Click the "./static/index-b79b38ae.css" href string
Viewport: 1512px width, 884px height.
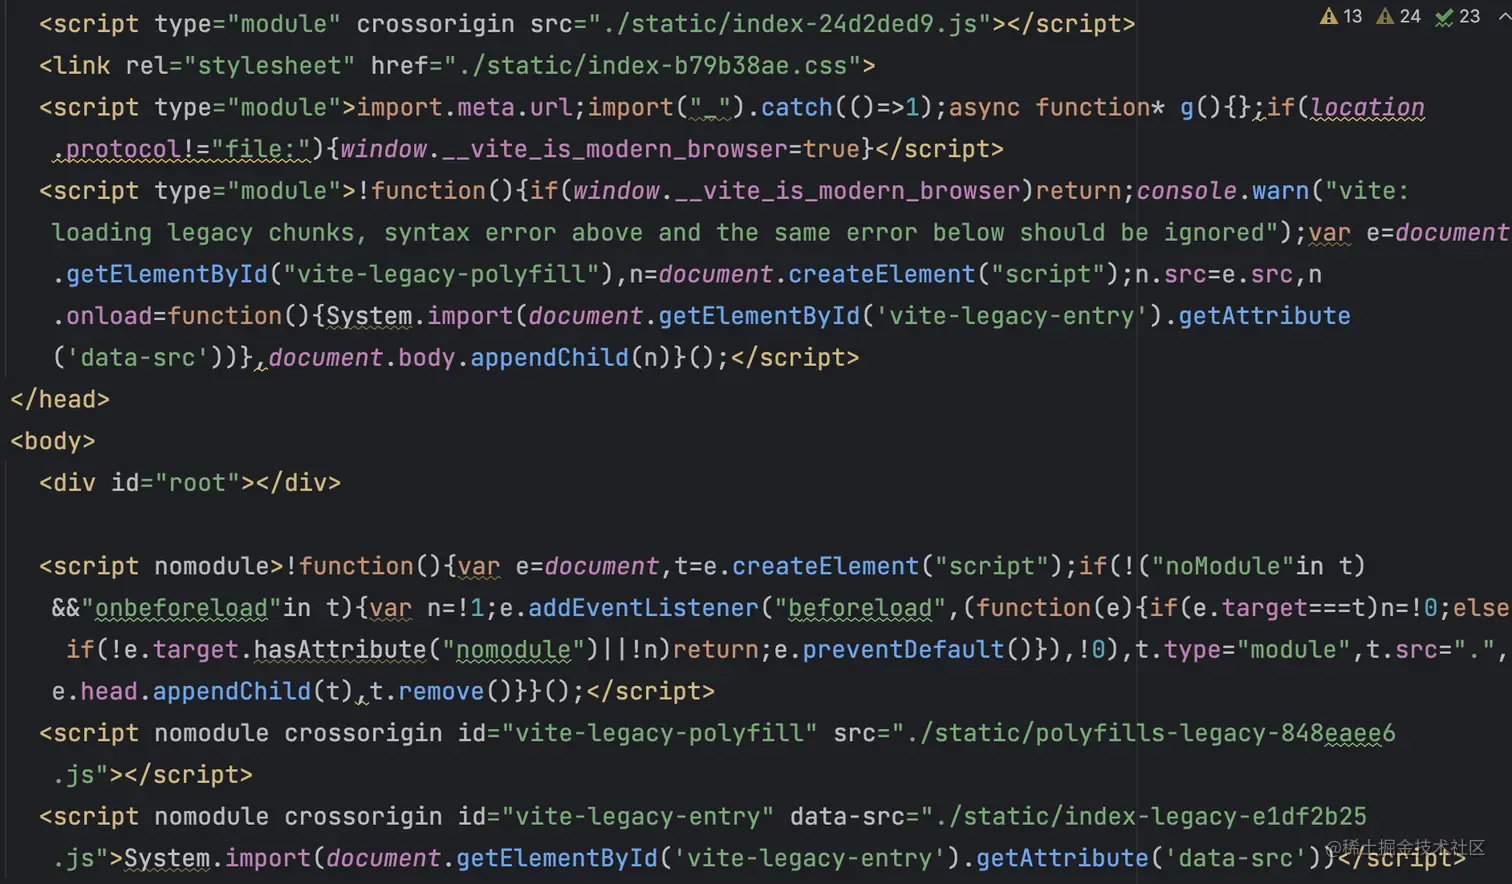[x=653, y=65]
